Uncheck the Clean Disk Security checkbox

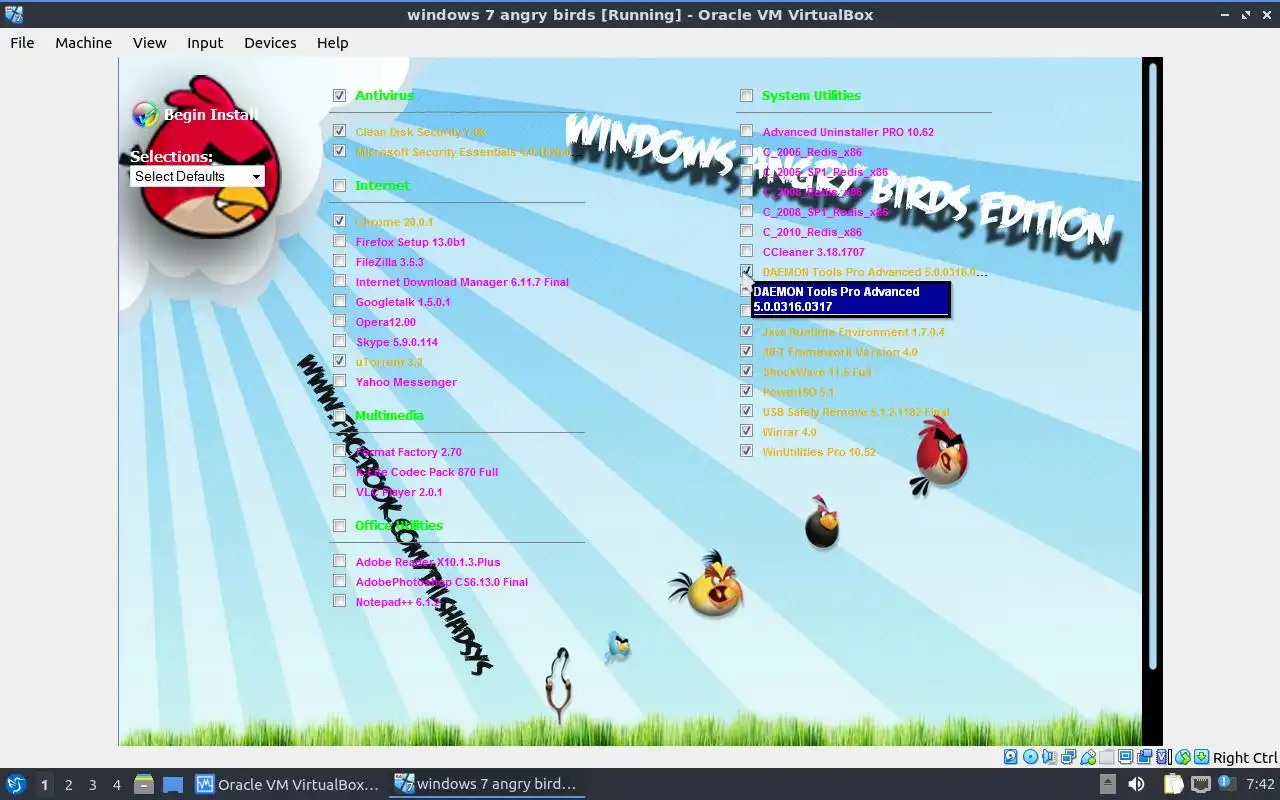pos(340,131)
